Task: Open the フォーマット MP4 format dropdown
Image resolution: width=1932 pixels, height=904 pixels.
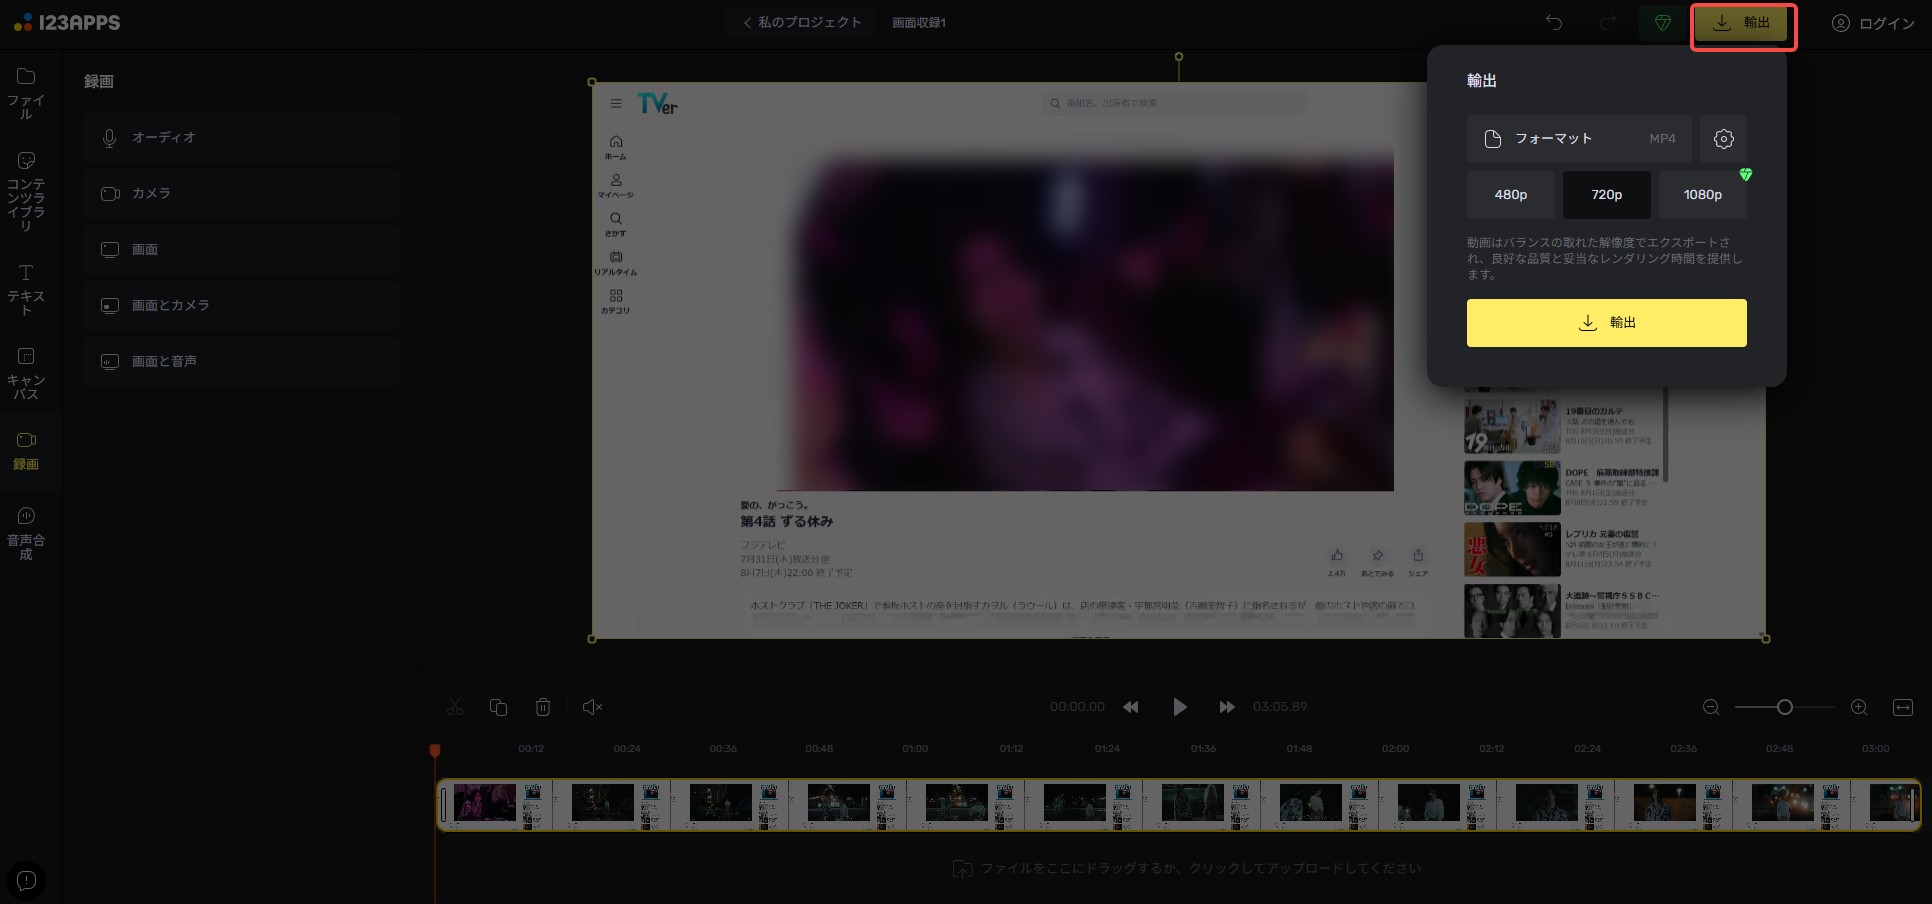Action: [1579, 139]
